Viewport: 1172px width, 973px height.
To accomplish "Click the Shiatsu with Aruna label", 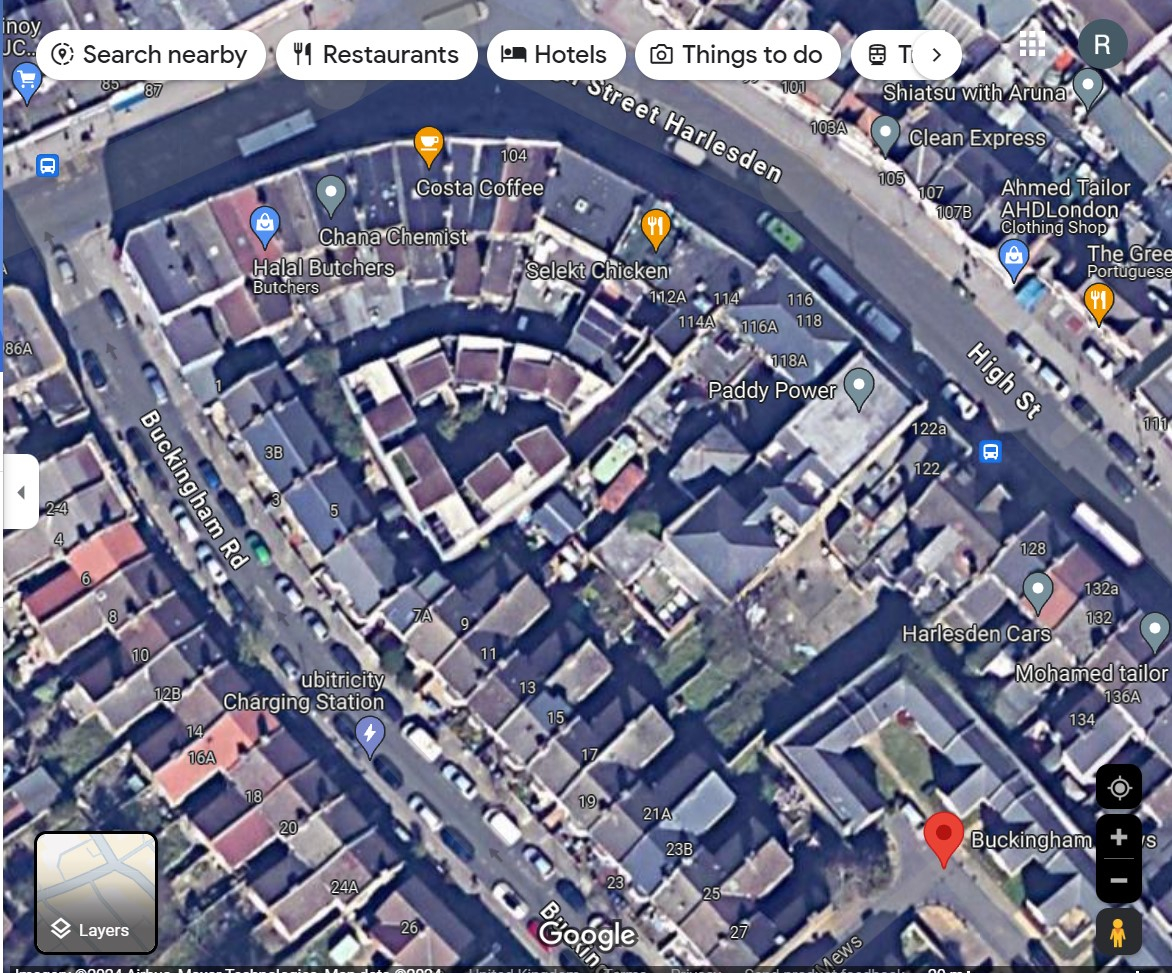I will (974, 93).
